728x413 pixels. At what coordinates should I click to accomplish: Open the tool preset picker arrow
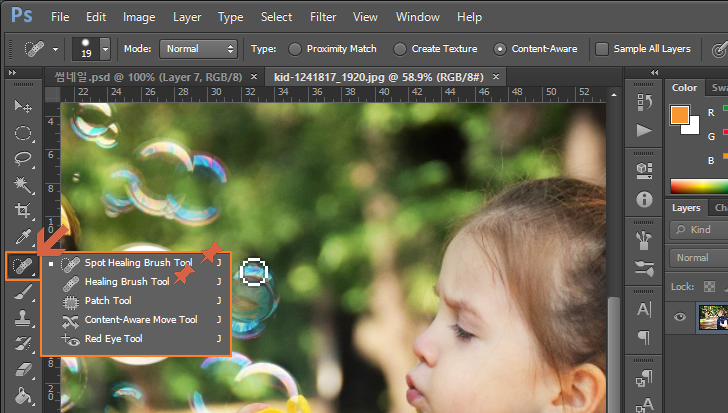(55, 49)
